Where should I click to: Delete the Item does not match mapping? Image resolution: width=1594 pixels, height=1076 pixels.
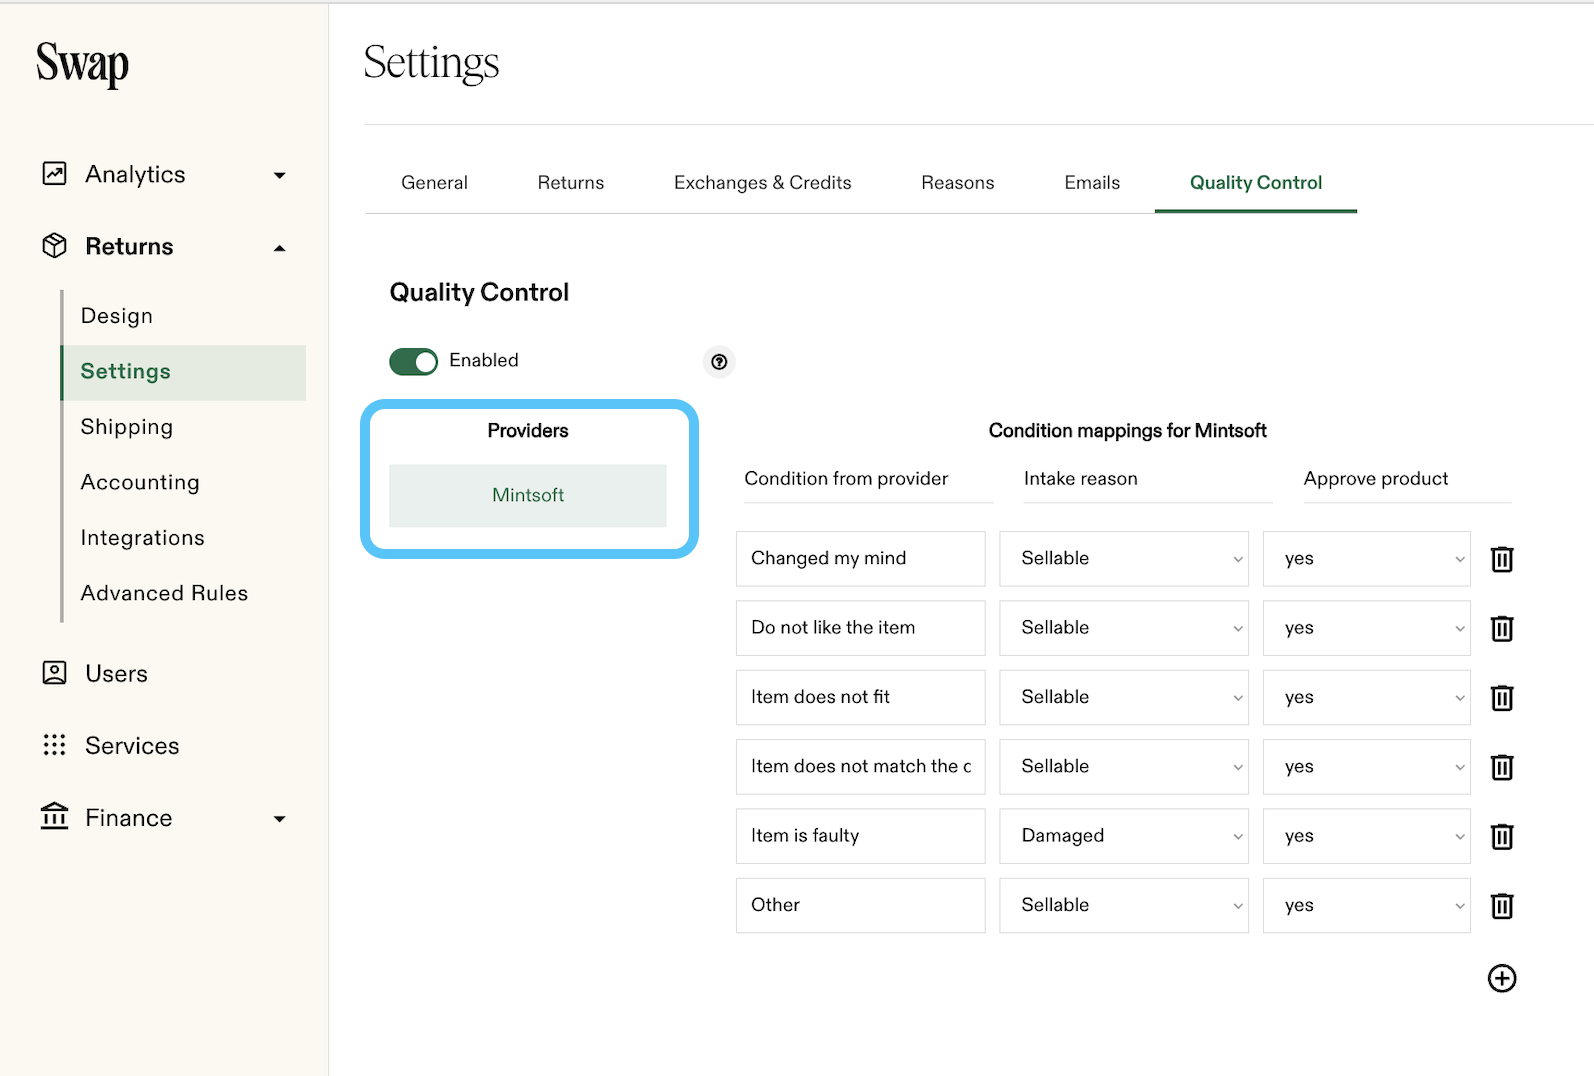(x=1502, y=767)
